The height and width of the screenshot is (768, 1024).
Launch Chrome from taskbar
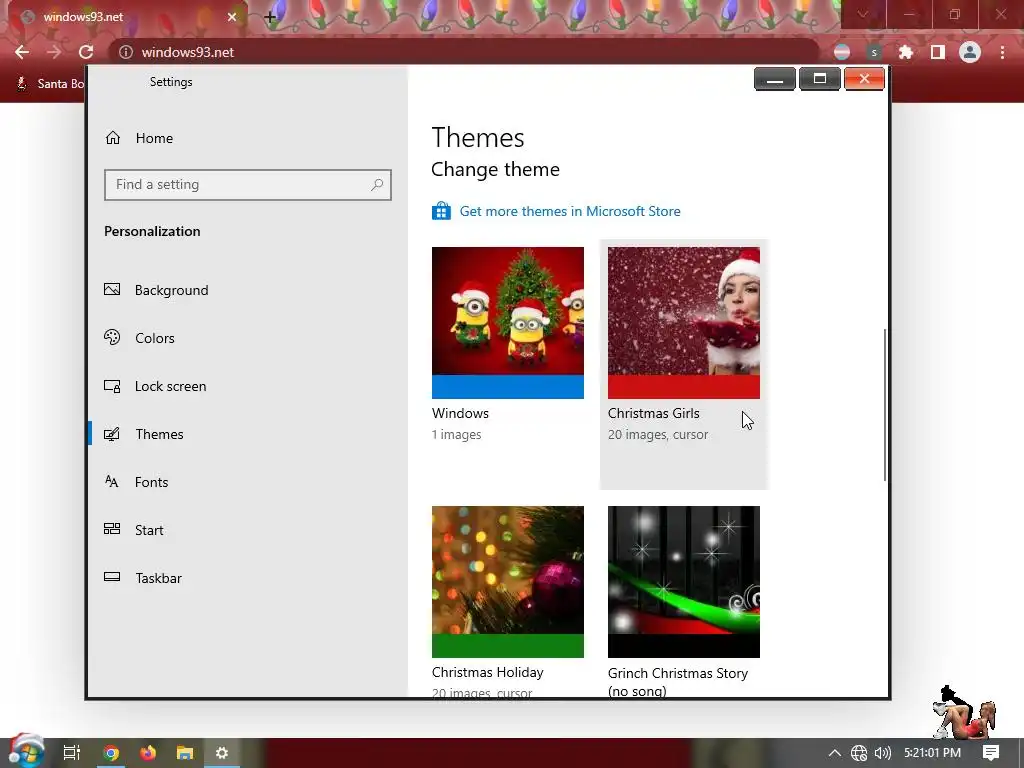point(111,753)
